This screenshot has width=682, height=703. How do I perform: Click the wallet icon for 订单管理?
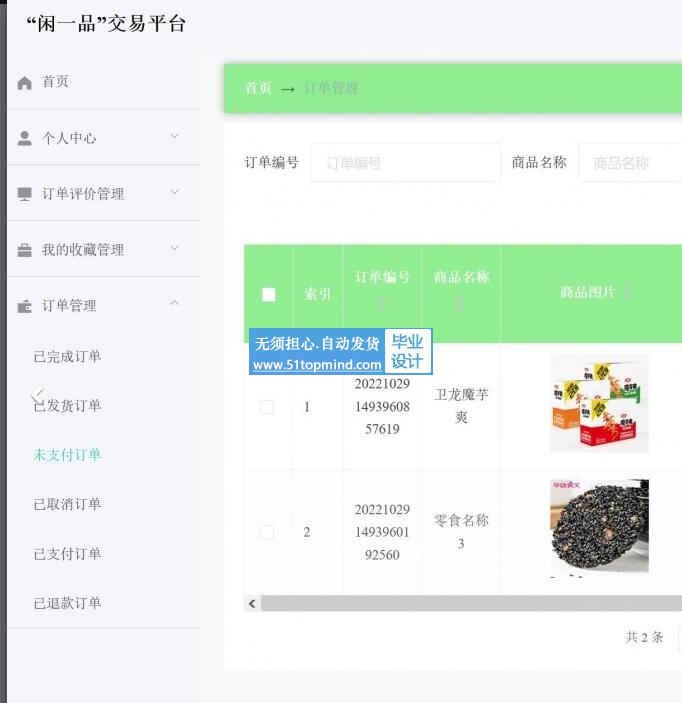point(24,306)
